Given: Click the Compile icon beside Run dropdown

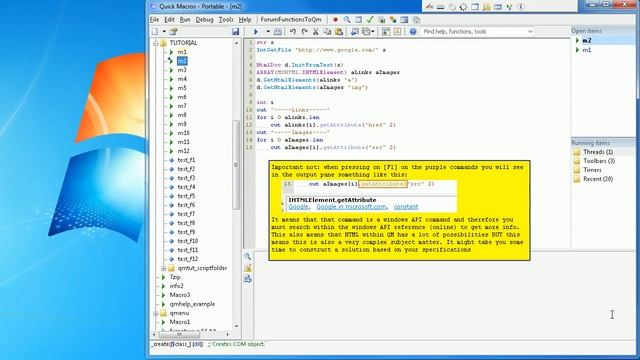Looking at the screenshot, I should coord(278,32).
